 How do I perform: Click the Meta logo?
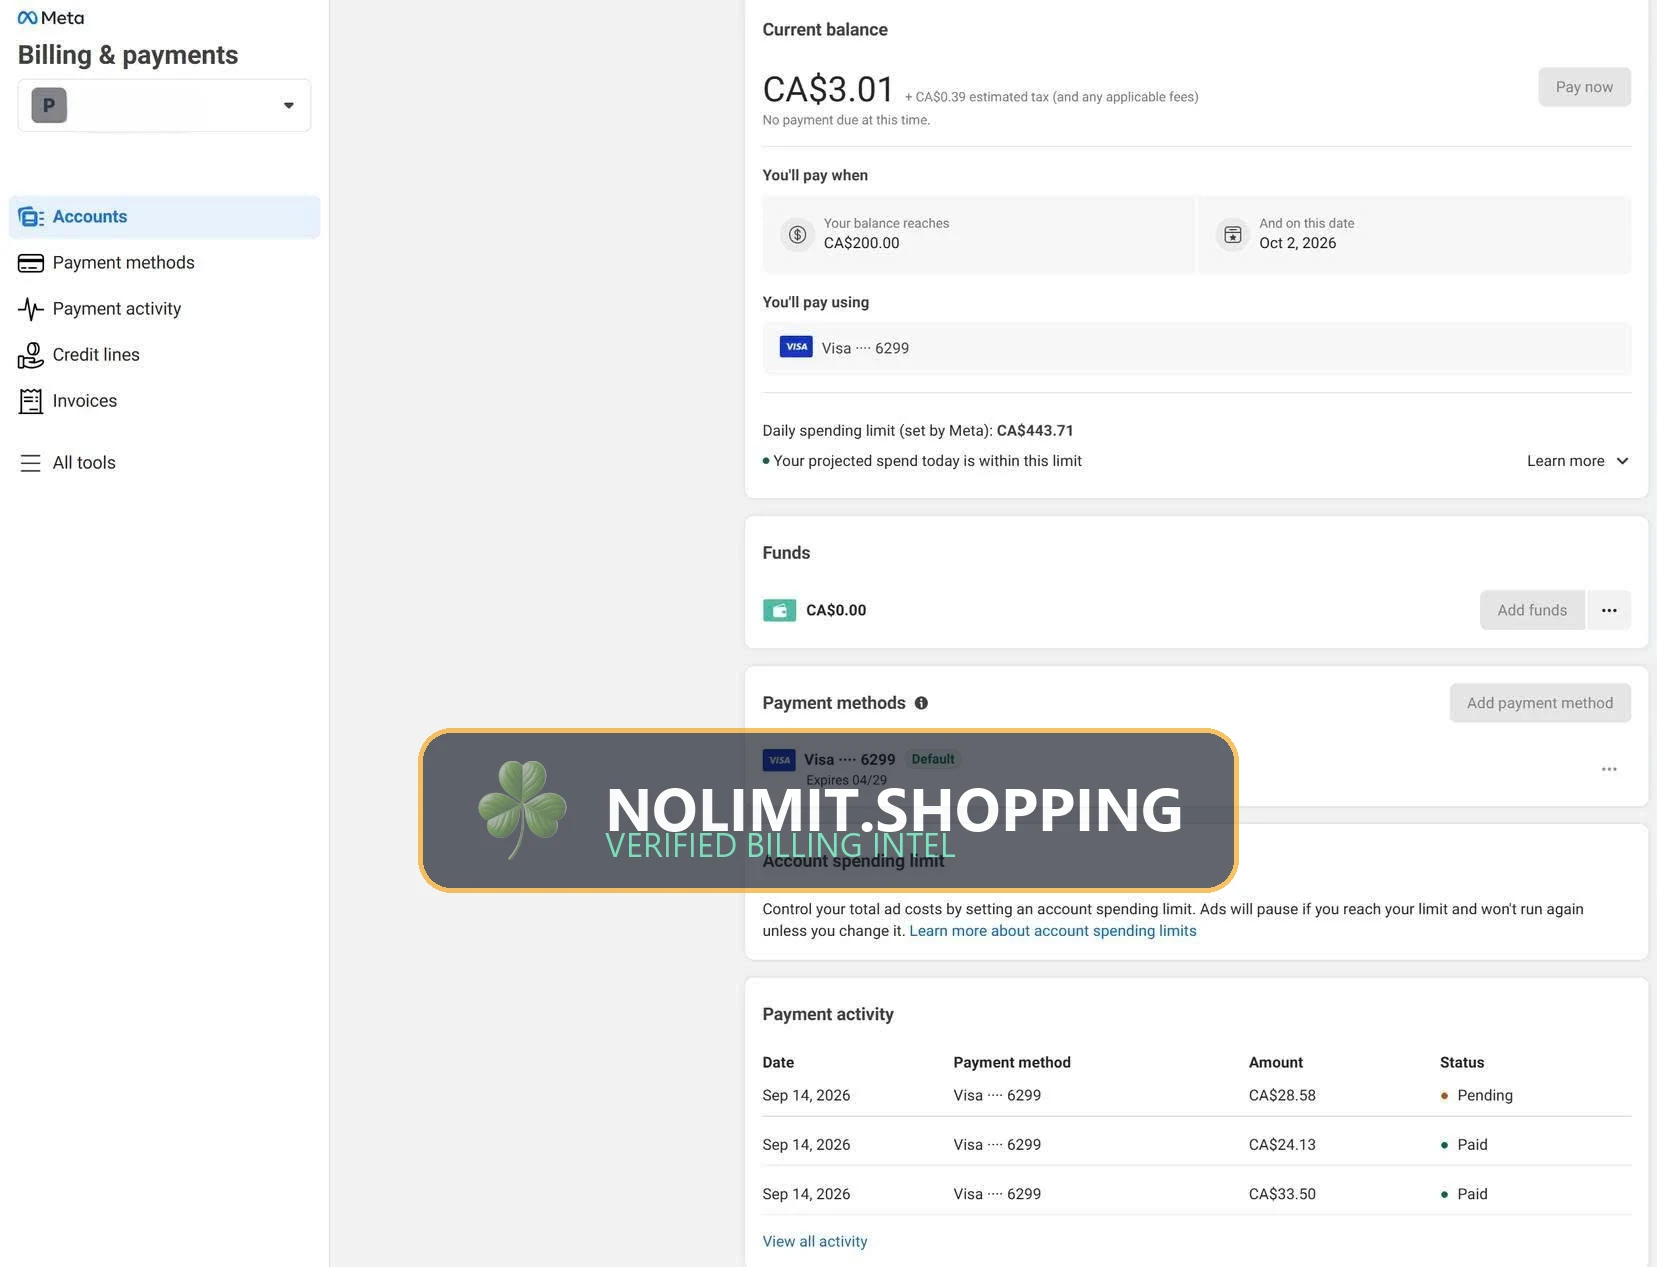[51, 18]
